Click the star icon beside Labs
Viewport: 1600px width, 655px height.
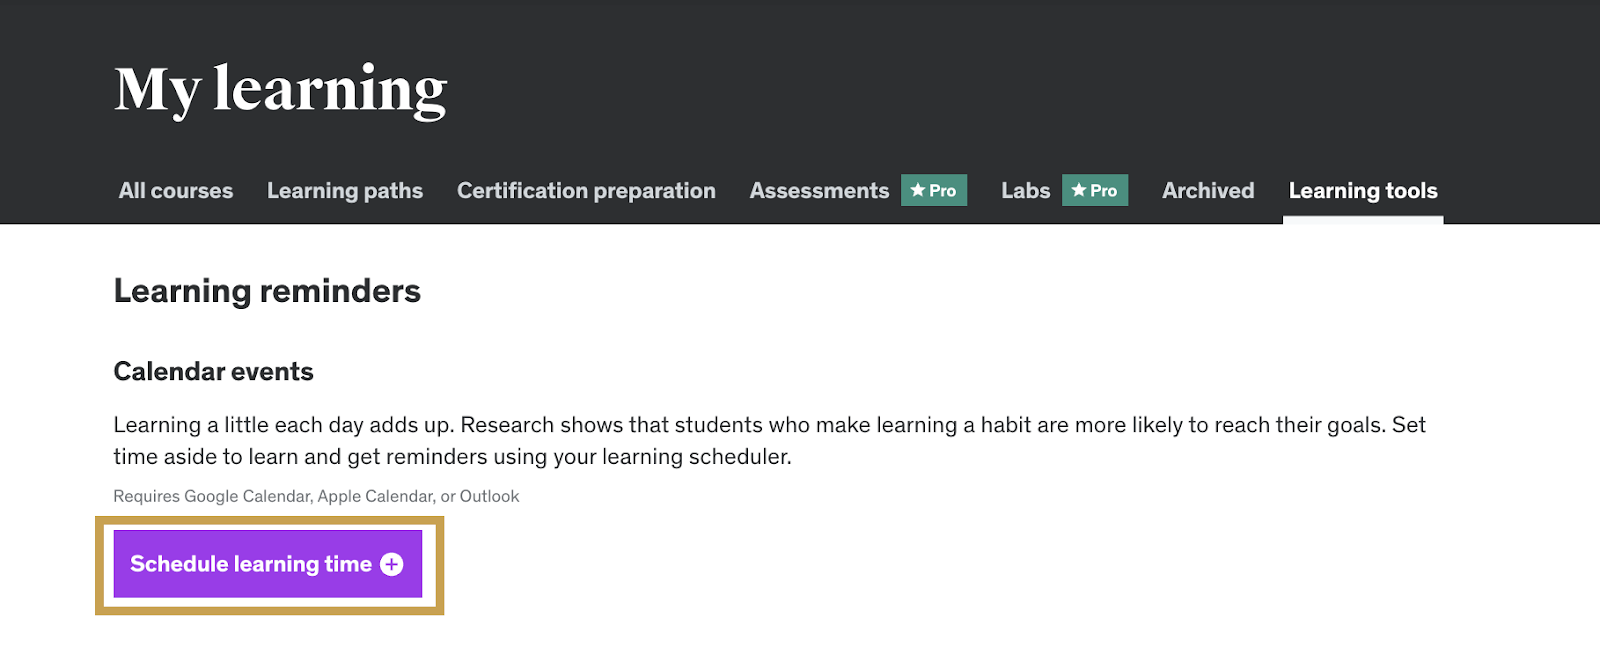point(1078,190)
